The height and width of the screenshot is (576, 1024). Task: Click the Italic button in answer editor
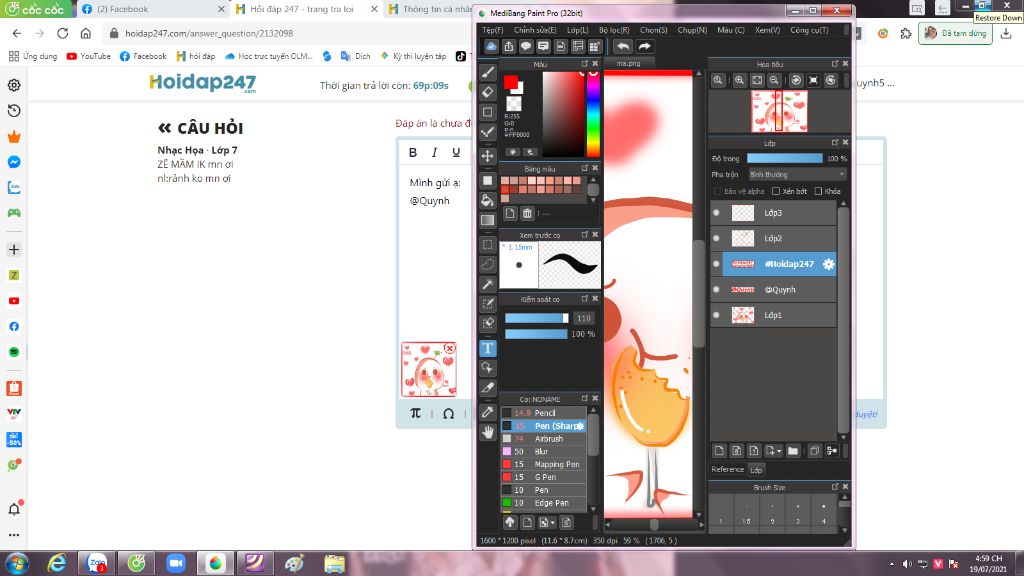click(x=434, y=152)
